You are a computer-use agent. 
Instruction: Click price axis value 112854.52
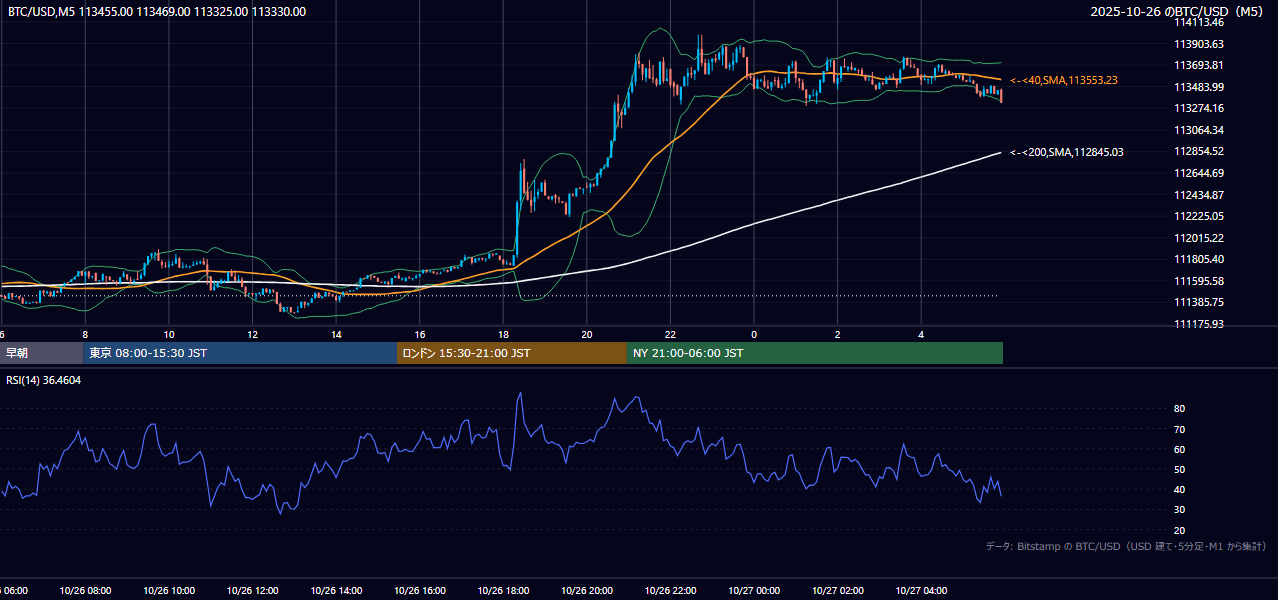(x=1198, y=151)
